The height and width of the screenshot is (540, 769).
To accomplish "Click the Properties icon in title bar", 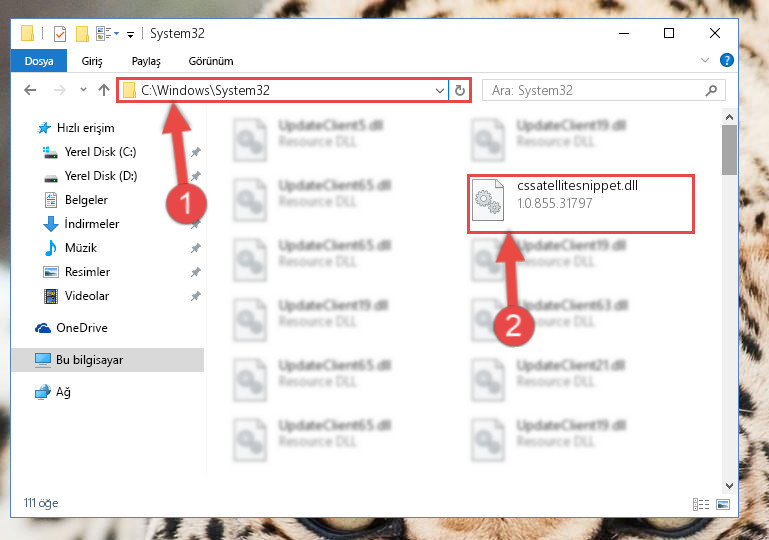I will (x=60, y=34).
